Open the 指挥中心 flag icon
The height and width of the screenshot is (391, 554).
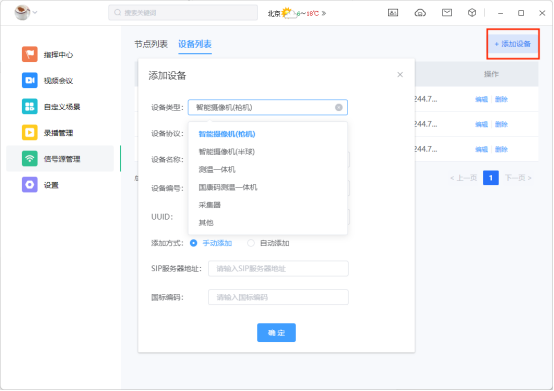(30, 54)
